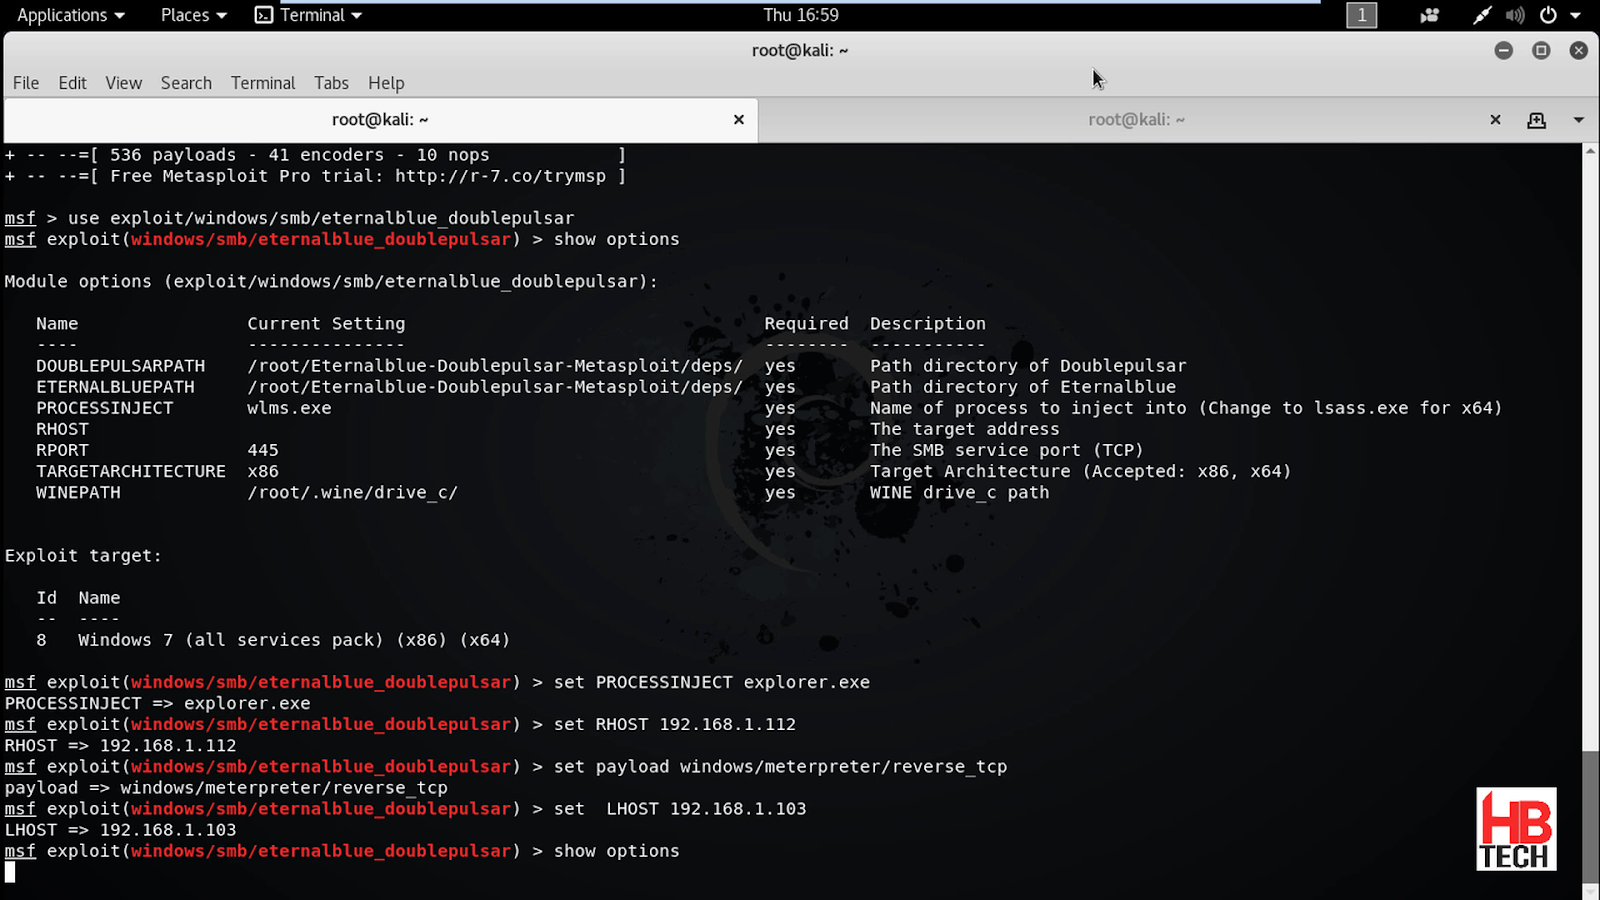Viewport: 1600px width, 900px height.
Task: Click the 'Exploit target:' heading
Action: point(83,556)
